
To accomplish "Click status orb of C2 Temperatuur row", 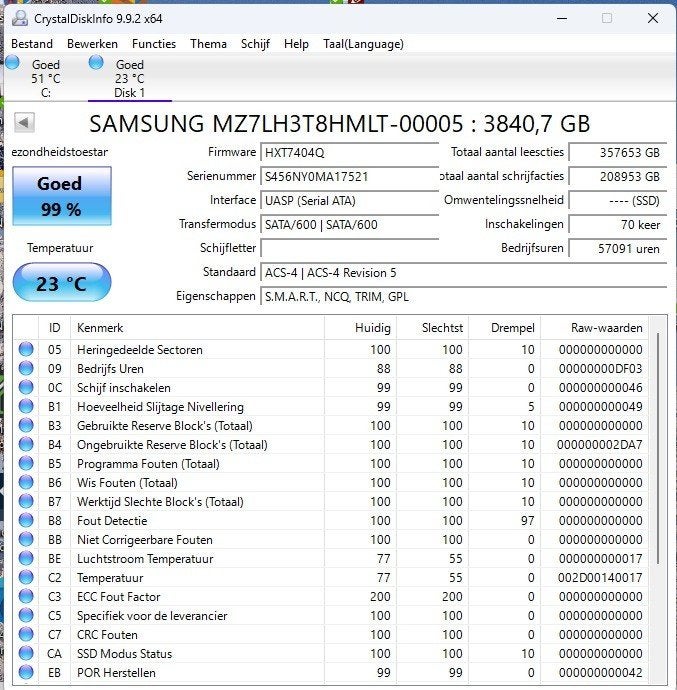I will pos(26,577).
